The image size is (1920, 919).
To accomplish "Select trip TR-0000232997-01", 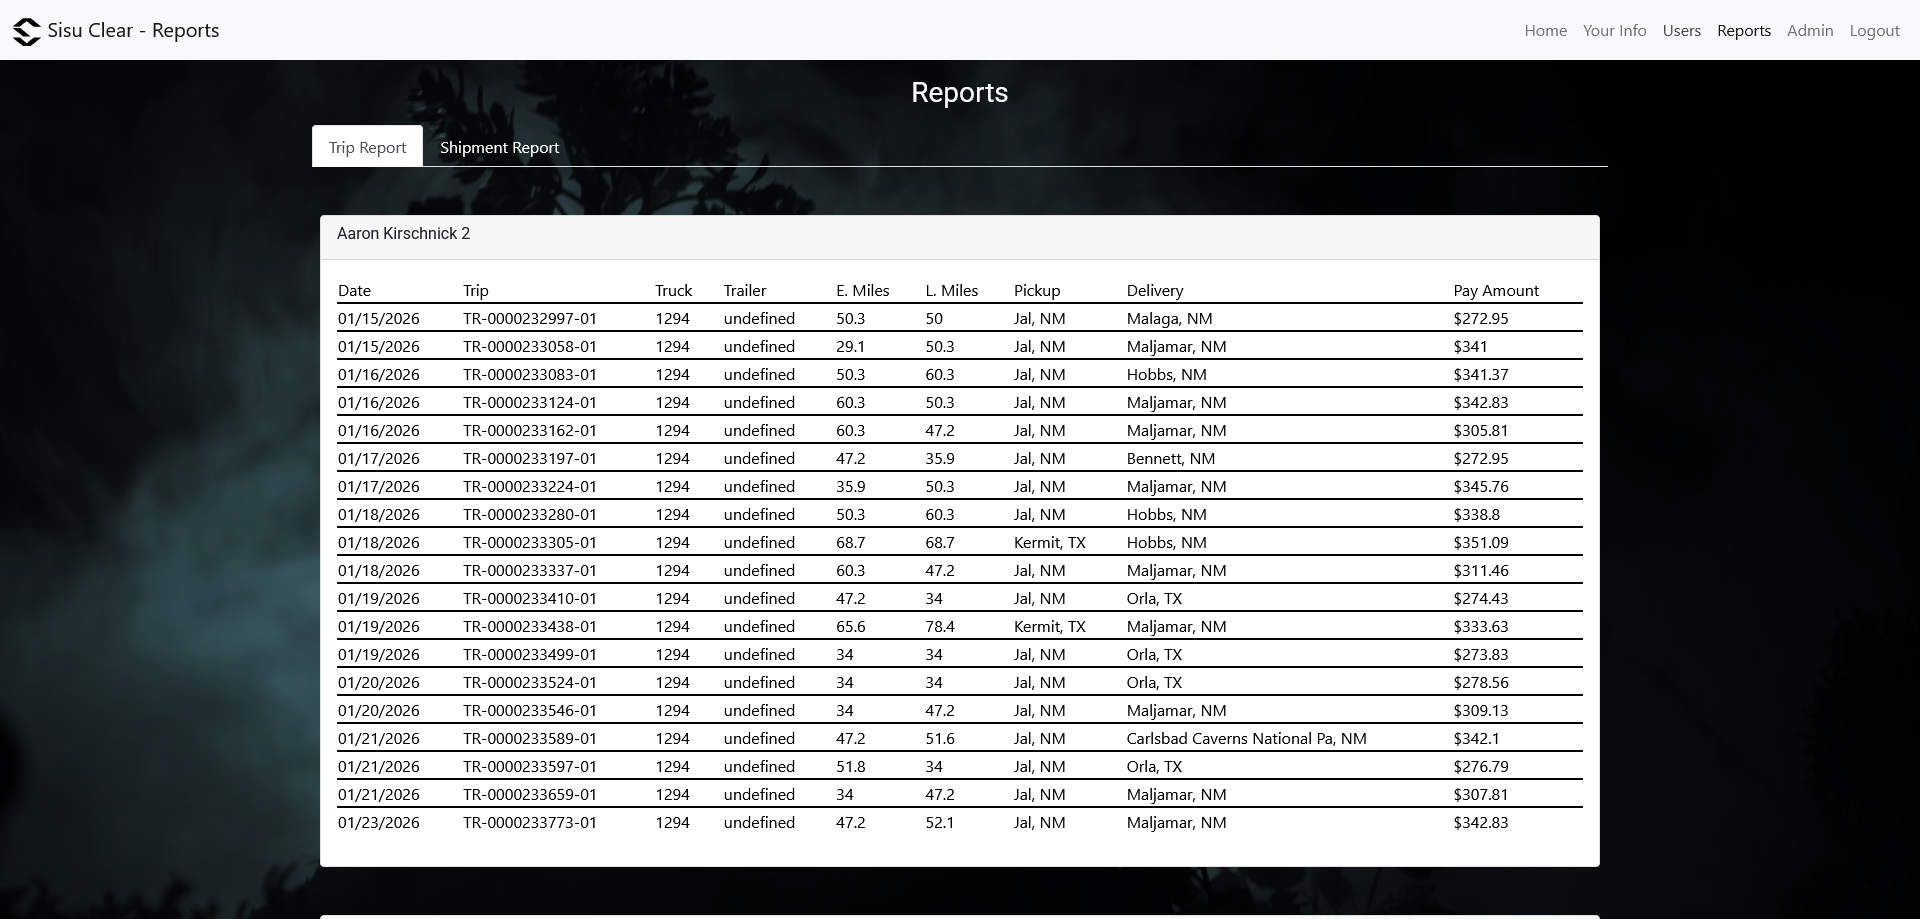I will [x=529, y=319].
